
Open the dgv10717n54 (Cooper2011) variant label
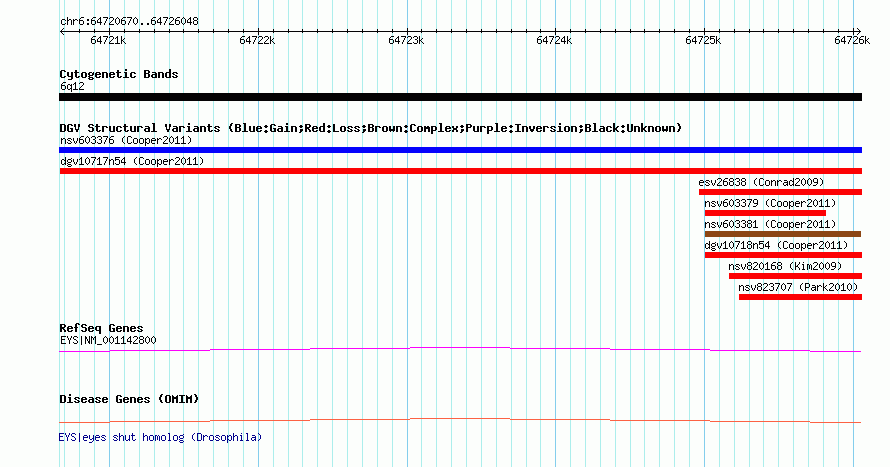pyautogui.click(x=132, y=161)
